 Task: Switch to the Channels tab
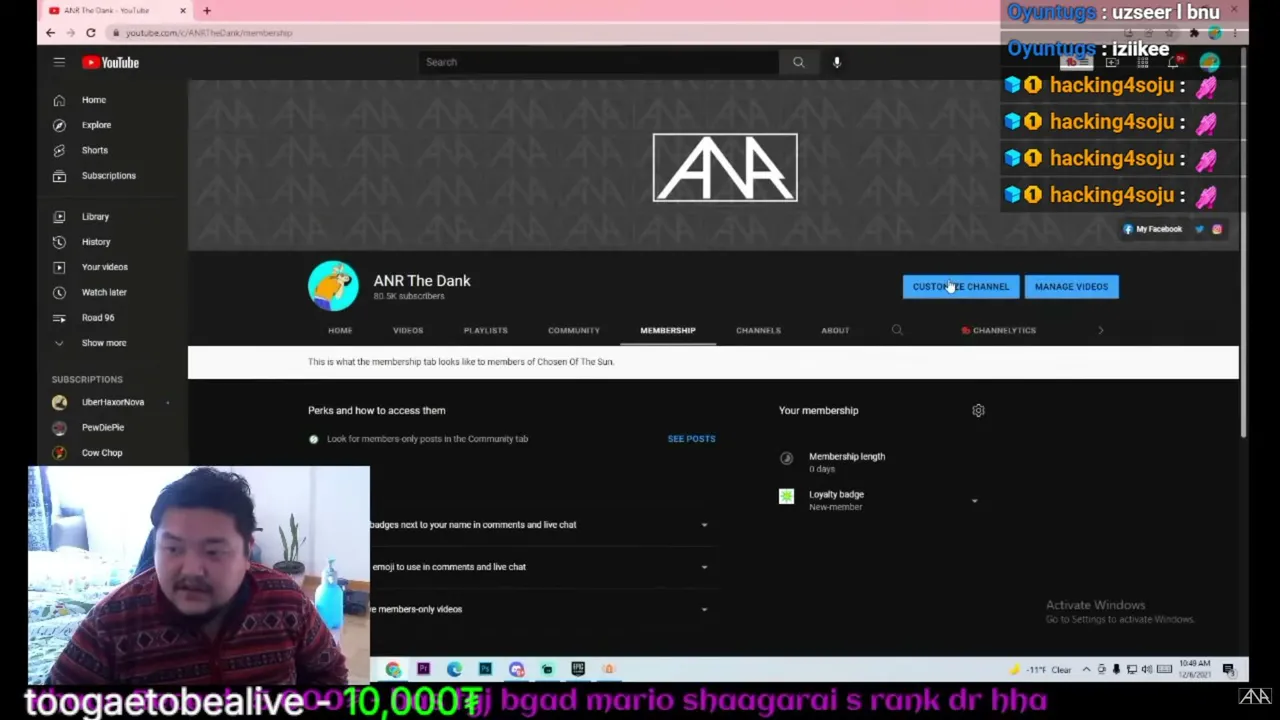[758, 330]
